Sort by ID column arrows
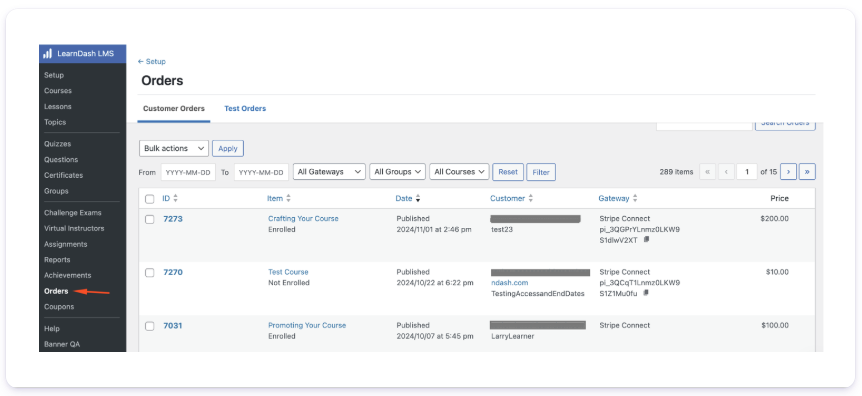862x396 pixels. pos(175,199)
